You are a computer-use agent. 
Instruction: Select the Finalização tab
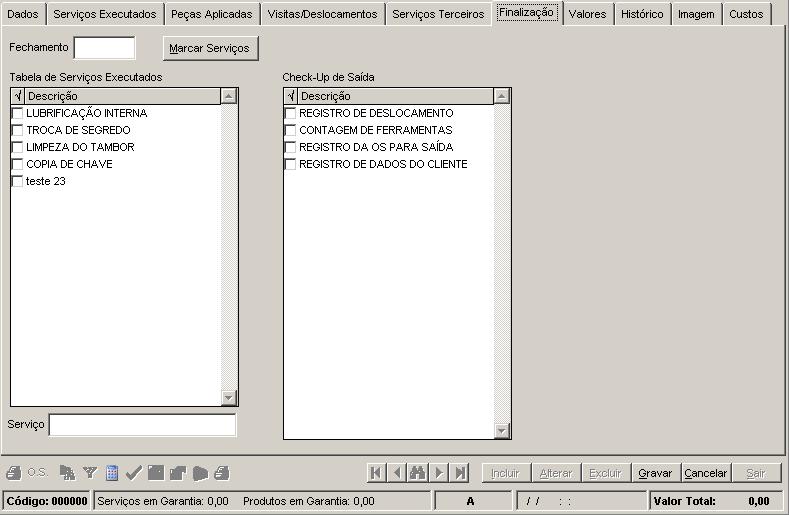point(526,13)
